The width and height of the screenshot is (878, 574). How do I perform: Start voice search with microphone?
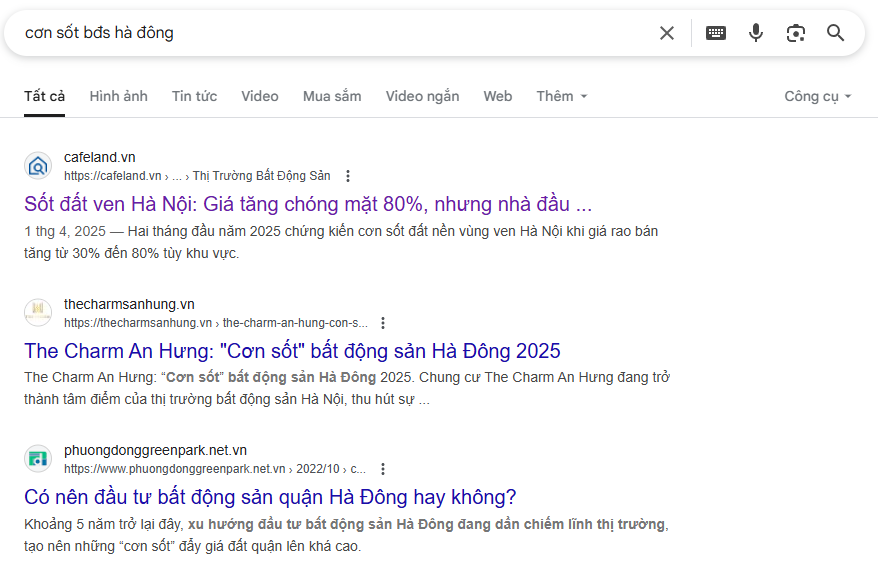(x=756, y=33)
